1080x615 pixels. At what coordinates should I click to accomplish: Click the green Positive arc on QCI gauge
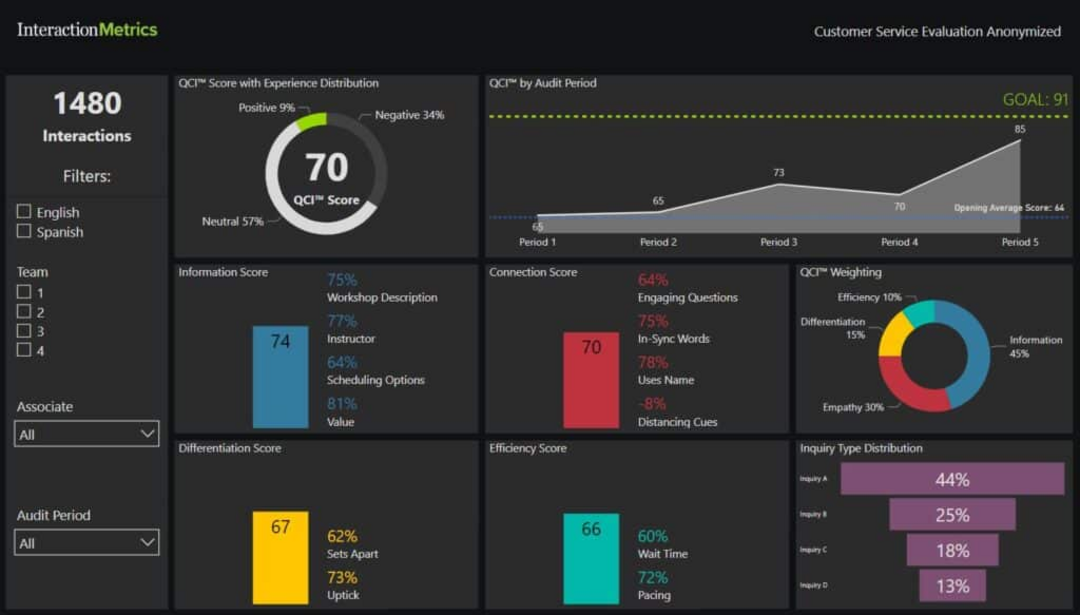(311, 122)
